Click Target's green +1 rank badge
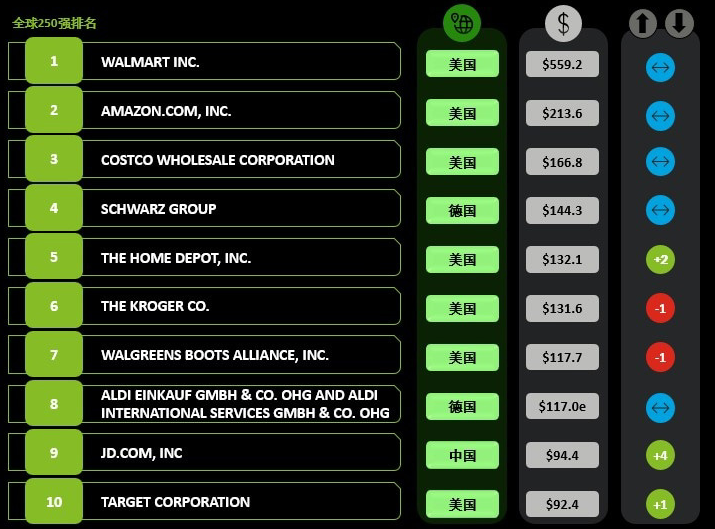The height and width of the screenshot is (529, 715). tap(660, 504)
